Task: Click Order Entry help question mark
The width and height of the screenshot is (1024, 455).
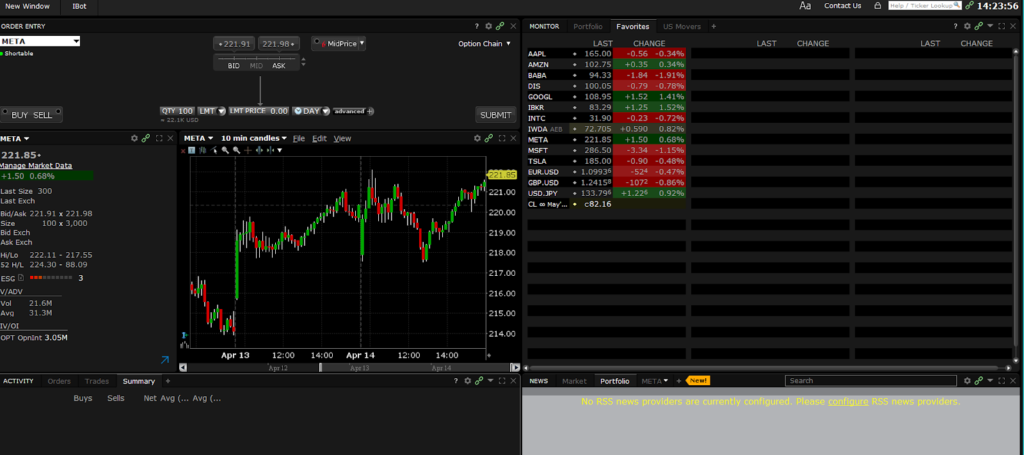Action: click(477, 26)
